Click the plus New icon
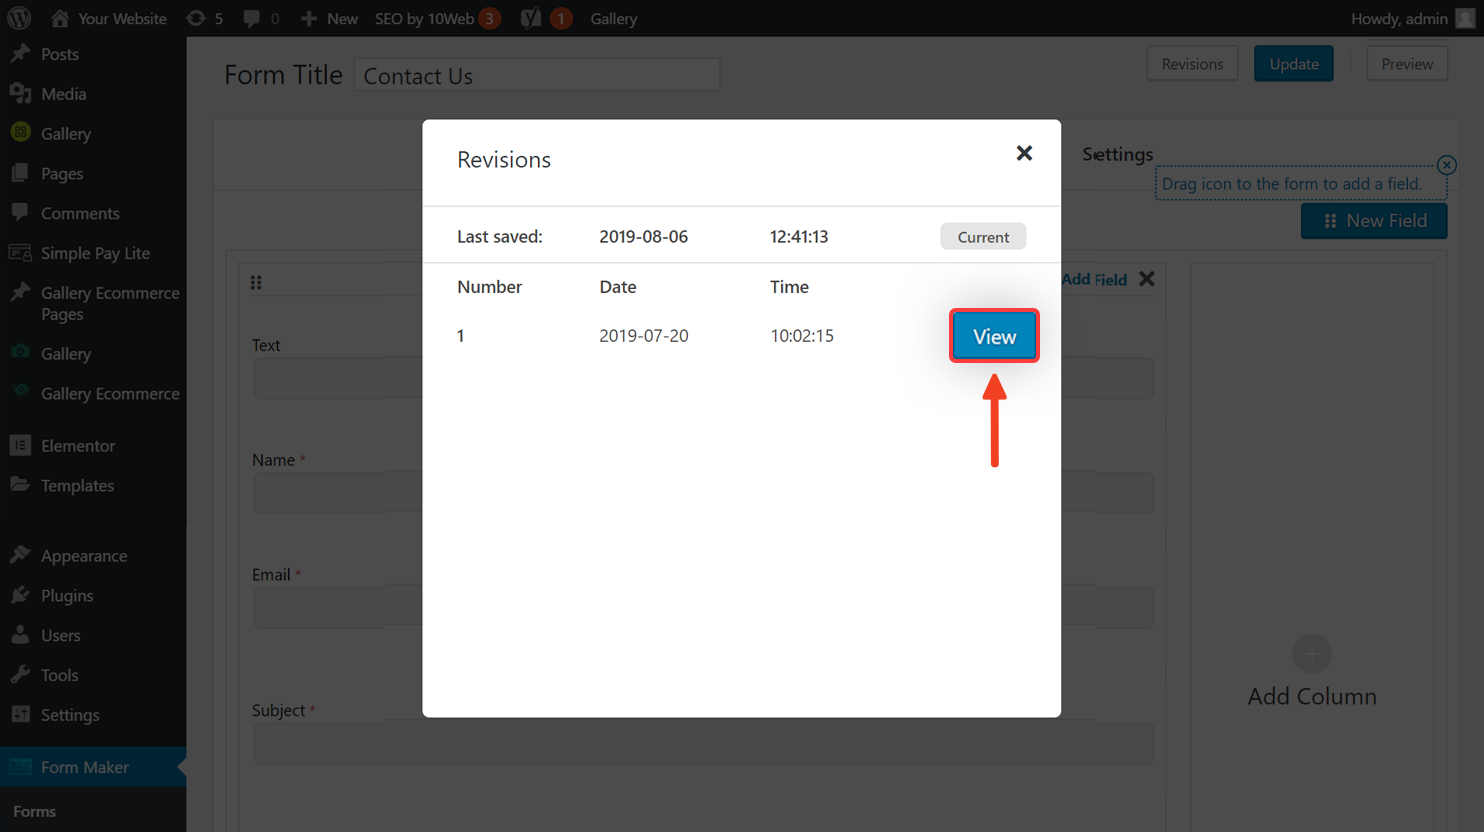 pos(309,18)
